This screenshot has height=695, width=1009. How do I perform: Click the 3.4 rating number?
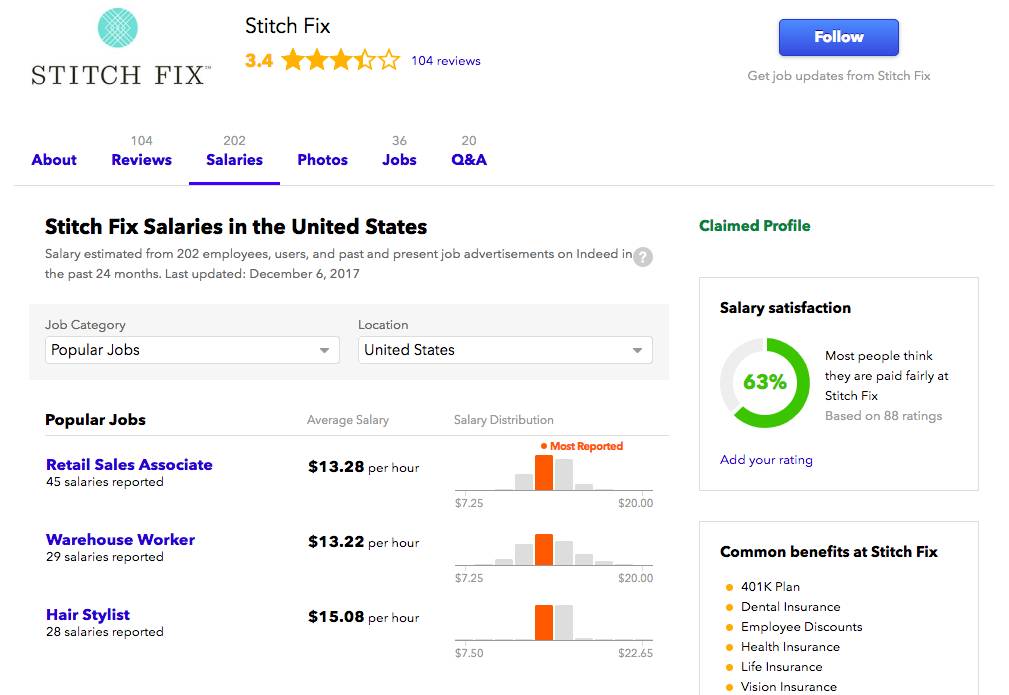point(259,60)
